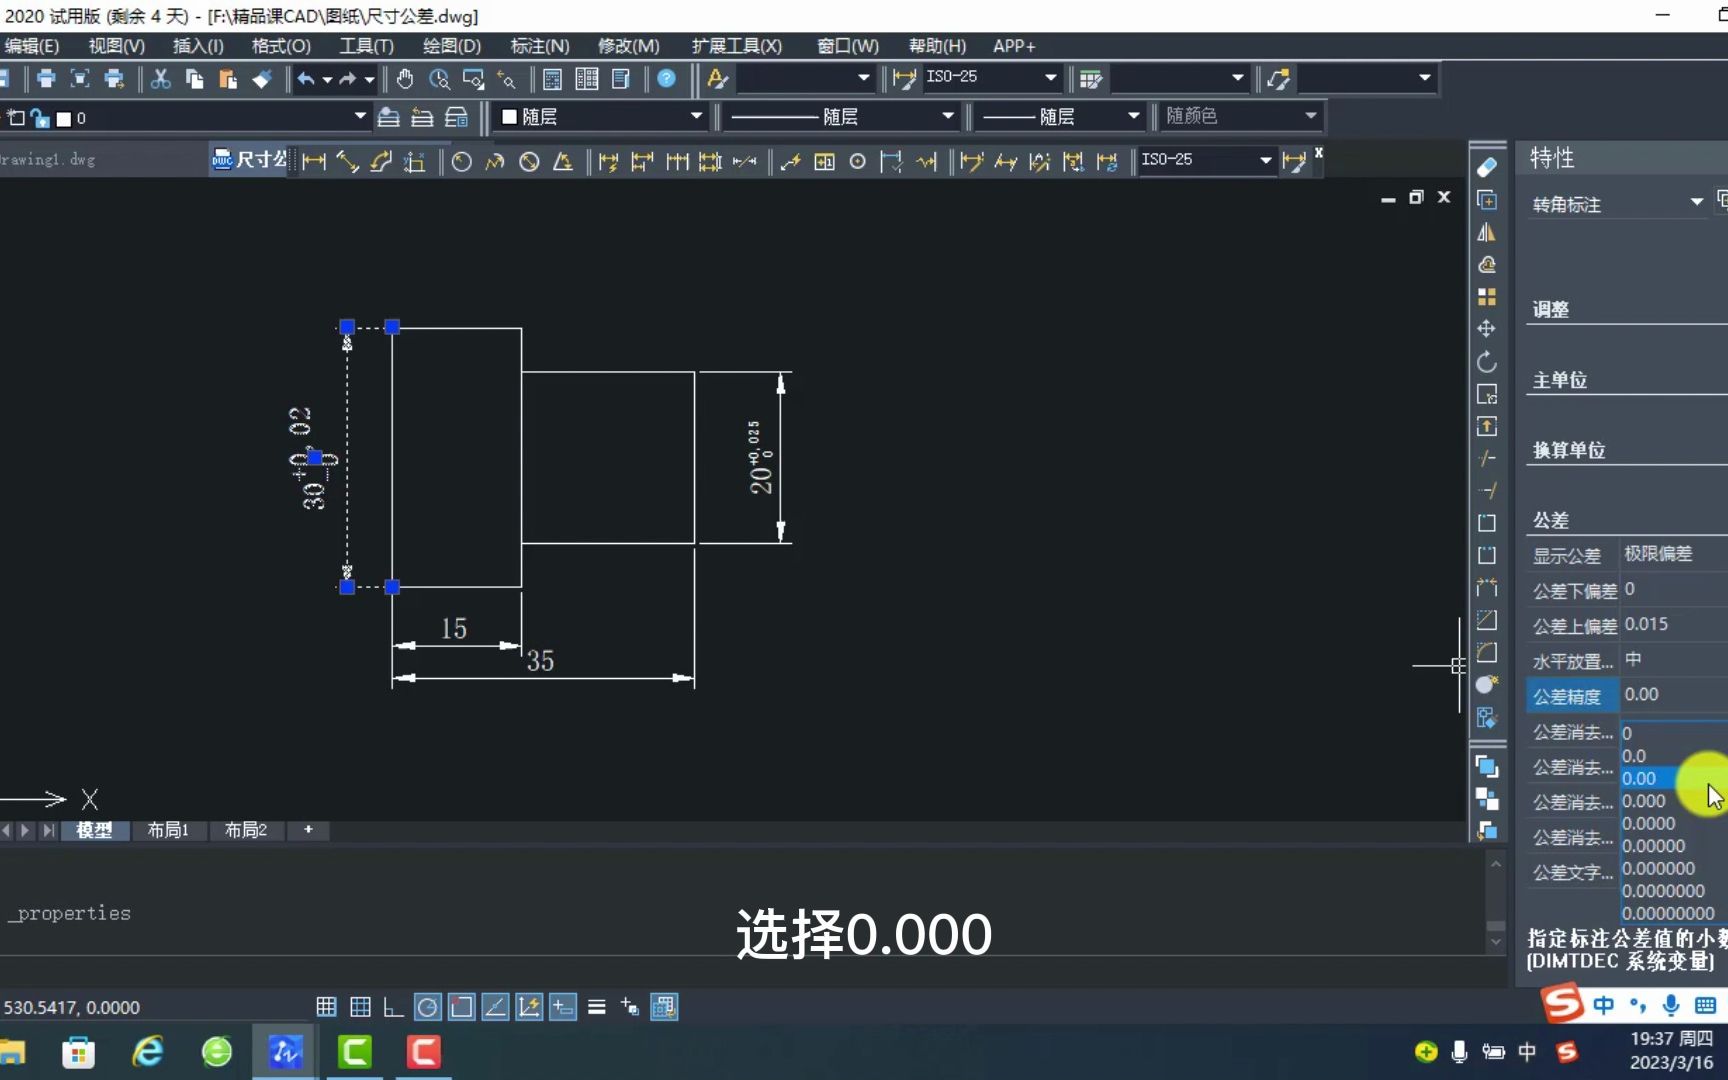Activate the Tolerance dimension tool
The width and height of the screenshot is (1728, 1080).
click(825, 160)
